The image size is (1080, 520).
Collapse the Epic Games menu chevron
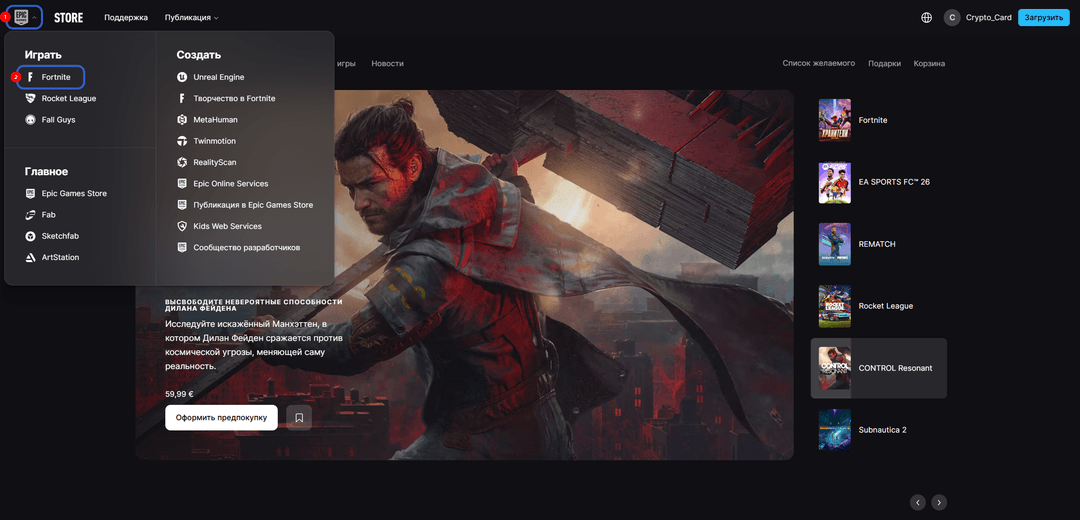pyautogui.click(x=34, y=17)
